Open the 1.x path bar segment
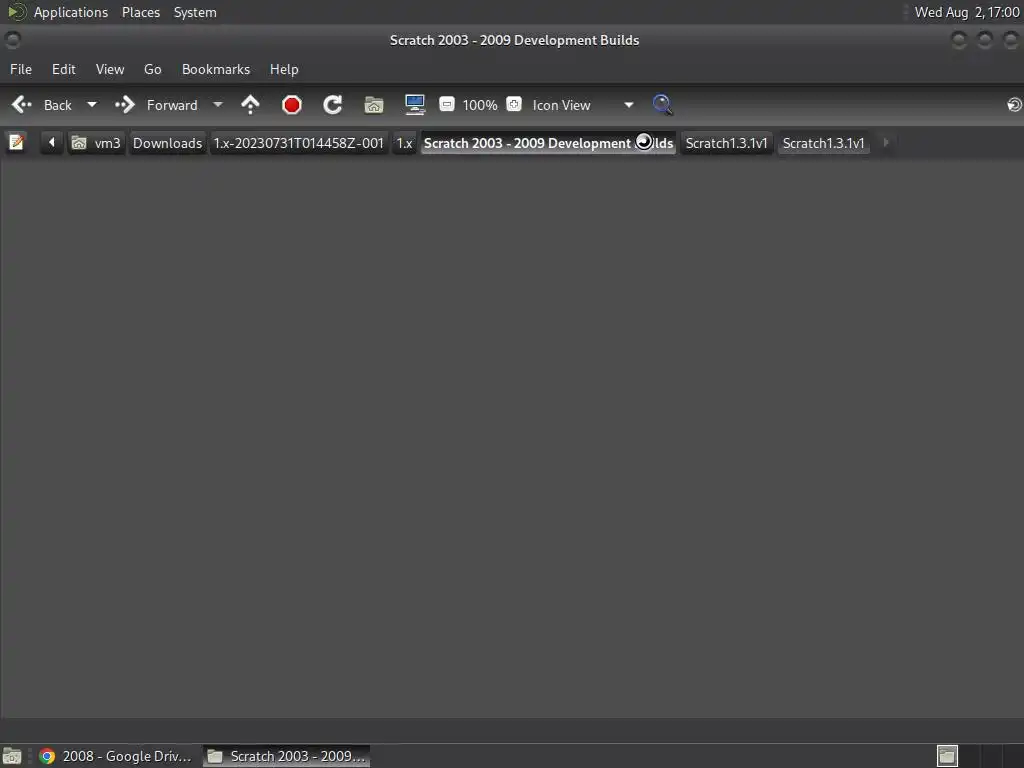The width and height of the screenshot is (1024, 768). click(405, 143)
